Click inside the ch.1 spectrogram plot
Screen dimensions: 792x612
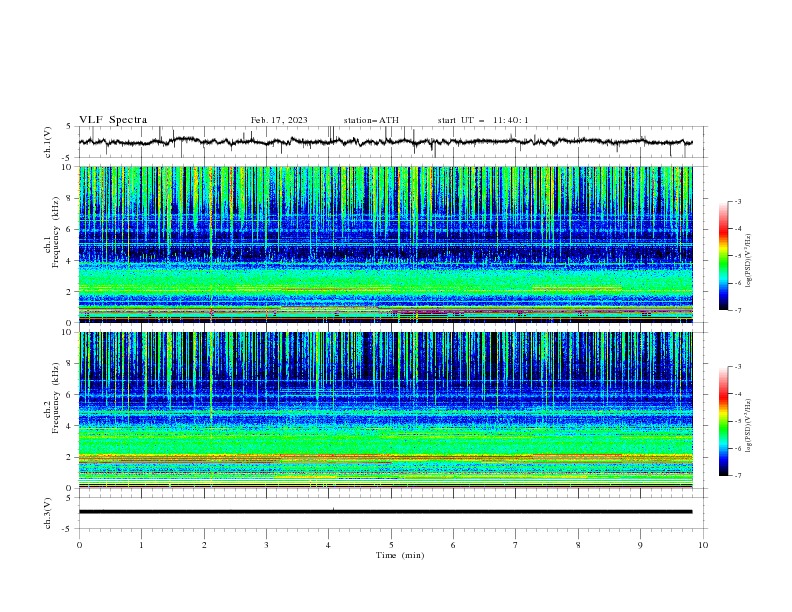coord(385,244)
